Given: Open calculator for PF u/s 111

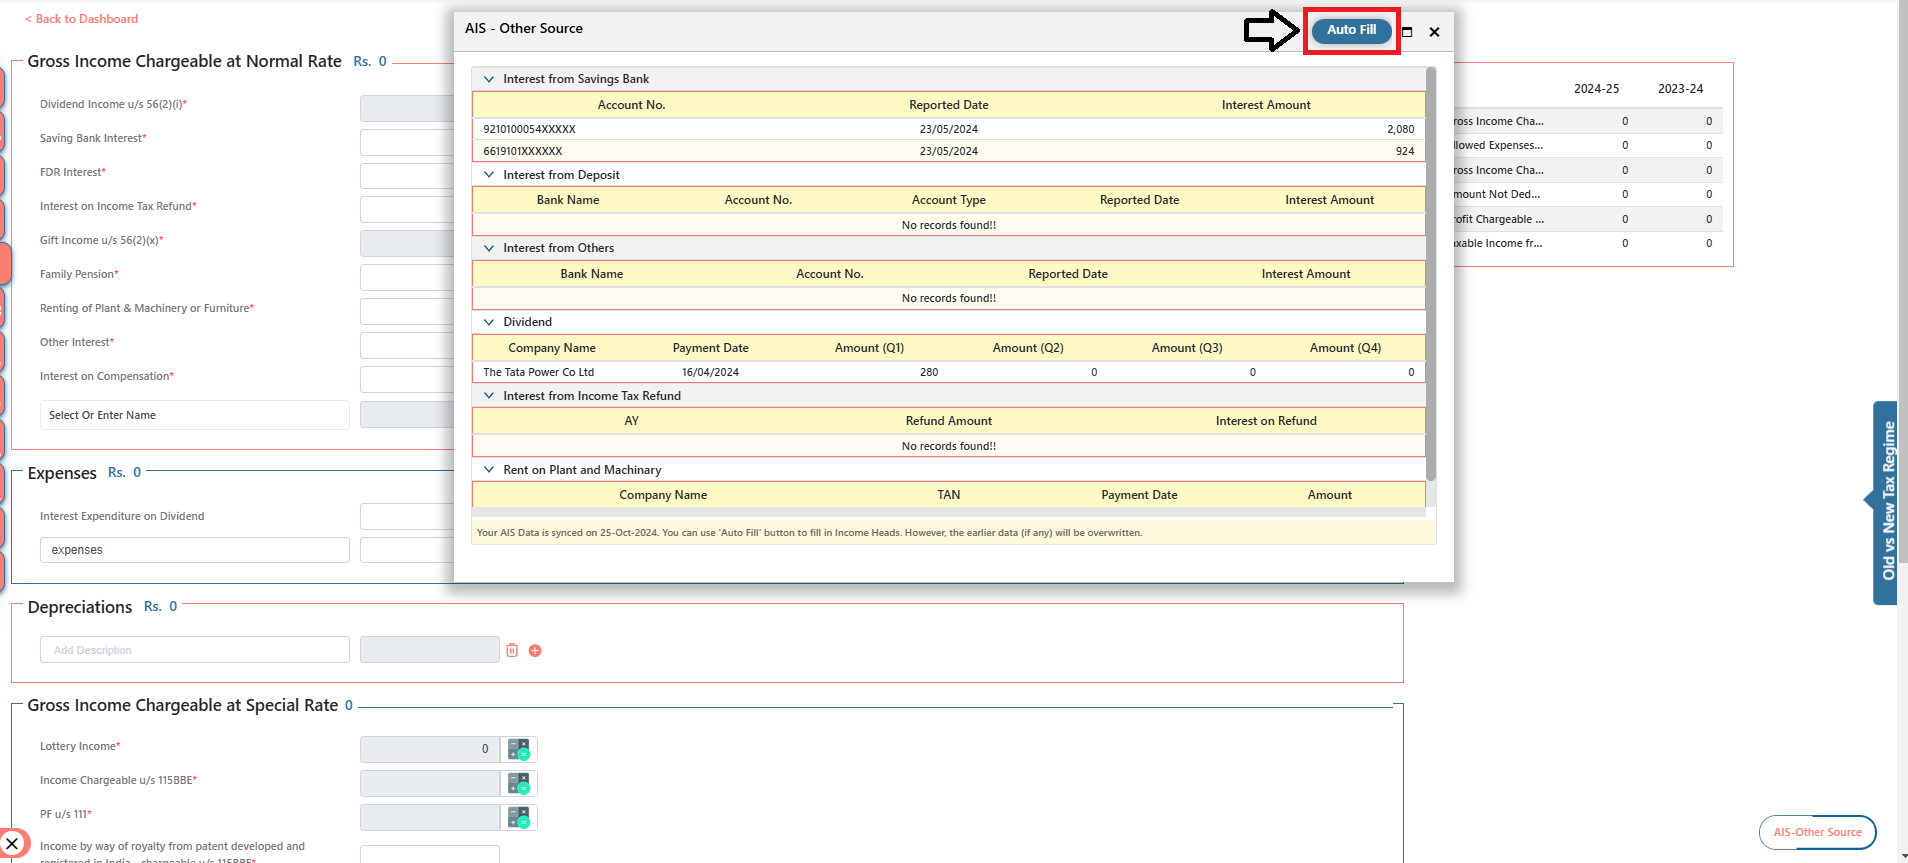Looking at the screenshot, I should tap(519, 817).
